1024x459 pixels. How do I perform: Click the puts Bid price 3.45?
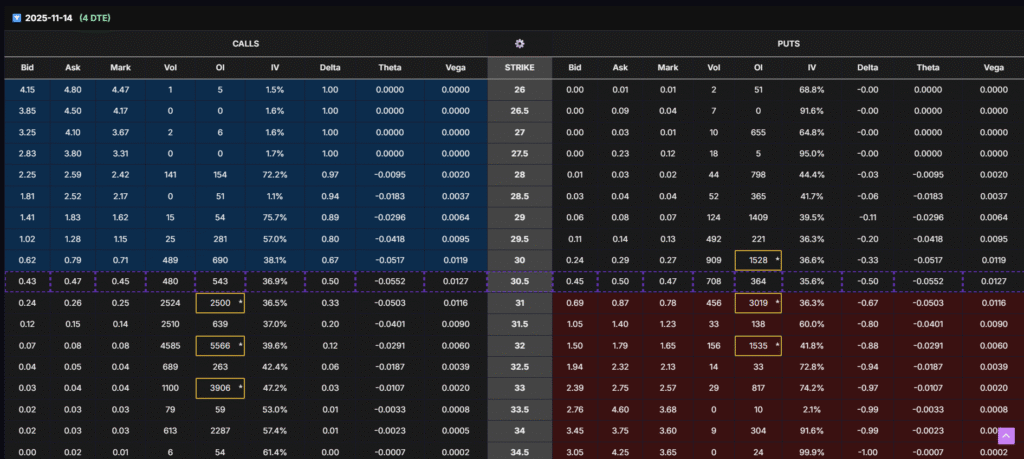click(x=574, y=429)
